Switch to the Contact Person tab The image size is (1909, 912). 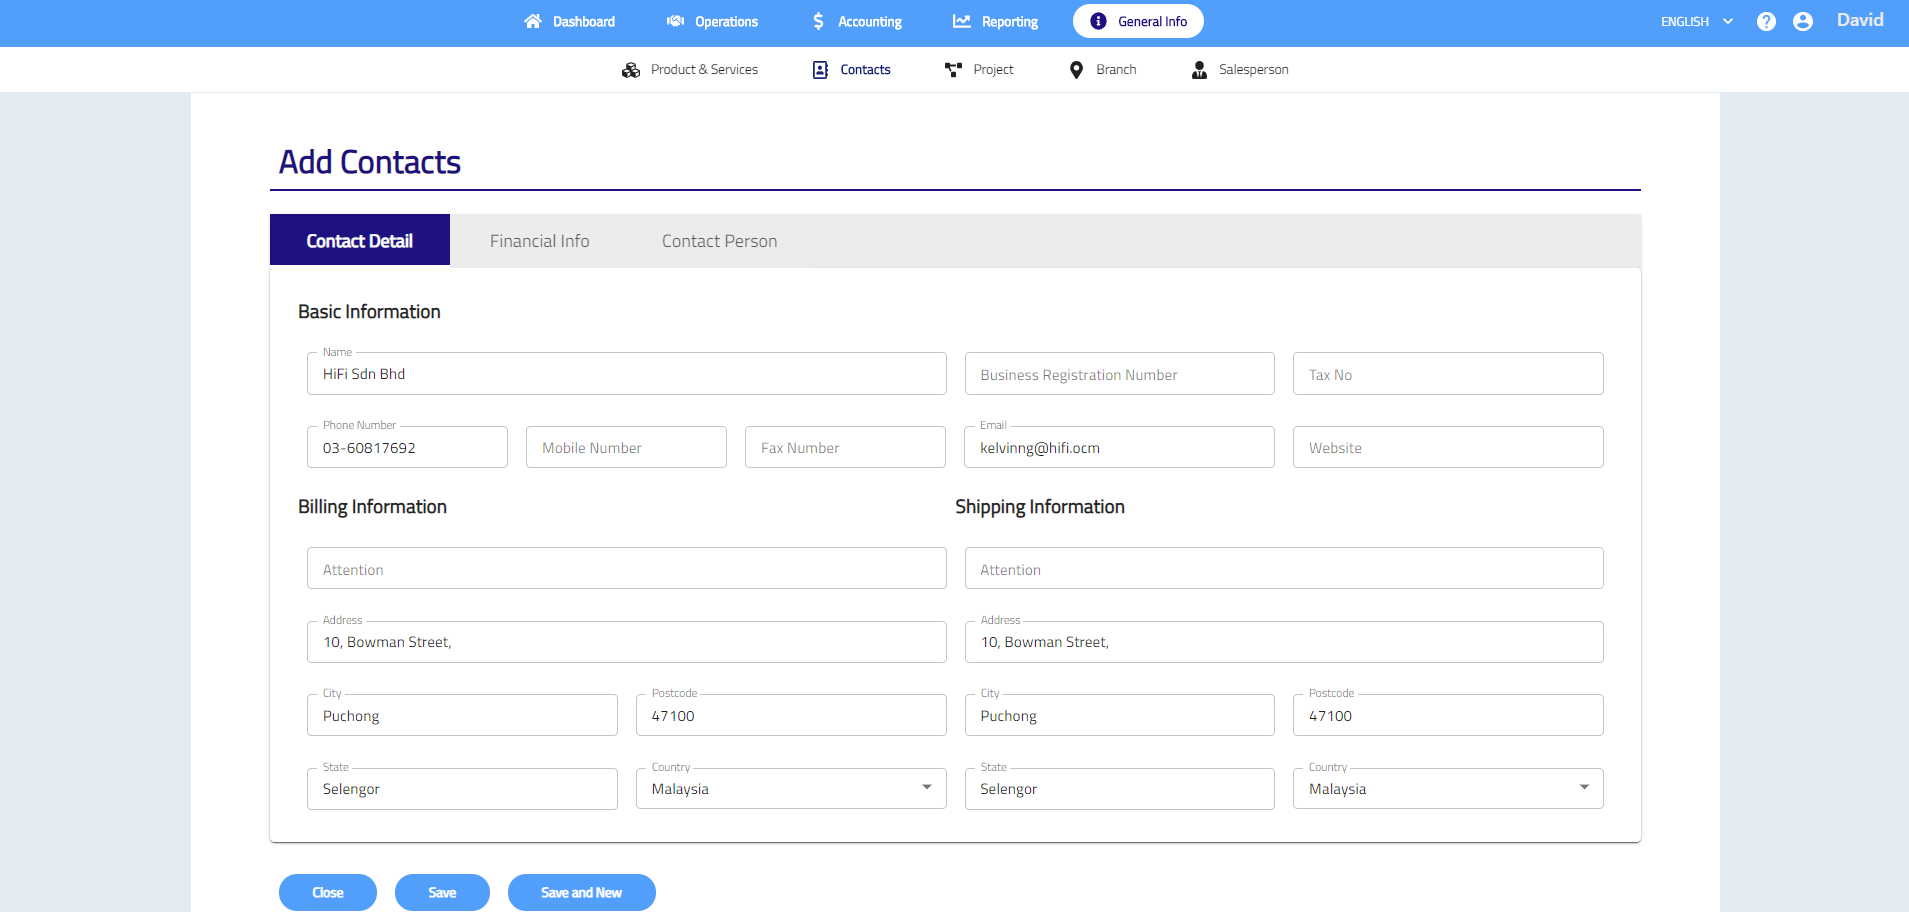719,241
